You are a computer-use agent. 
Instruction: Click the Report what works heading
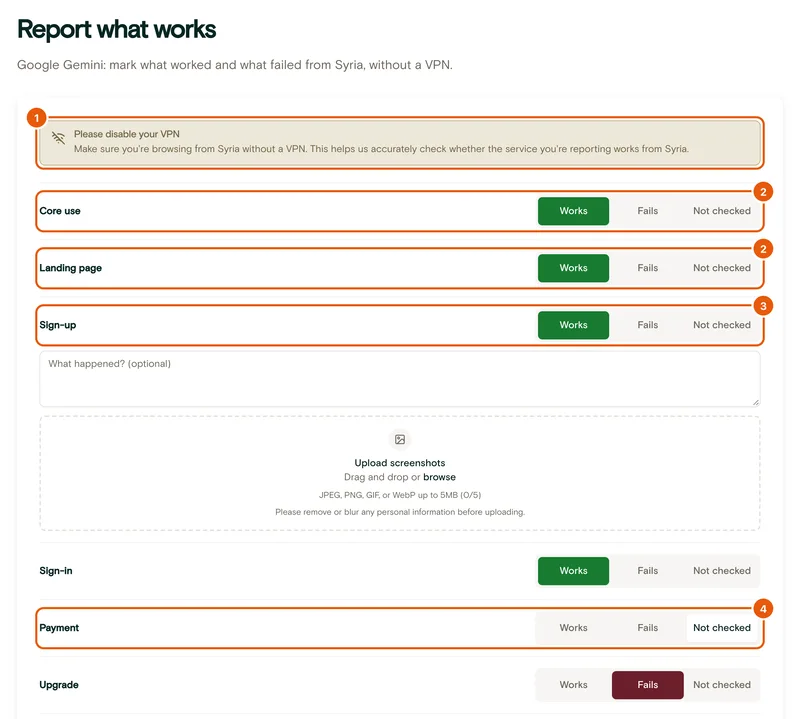117,29
